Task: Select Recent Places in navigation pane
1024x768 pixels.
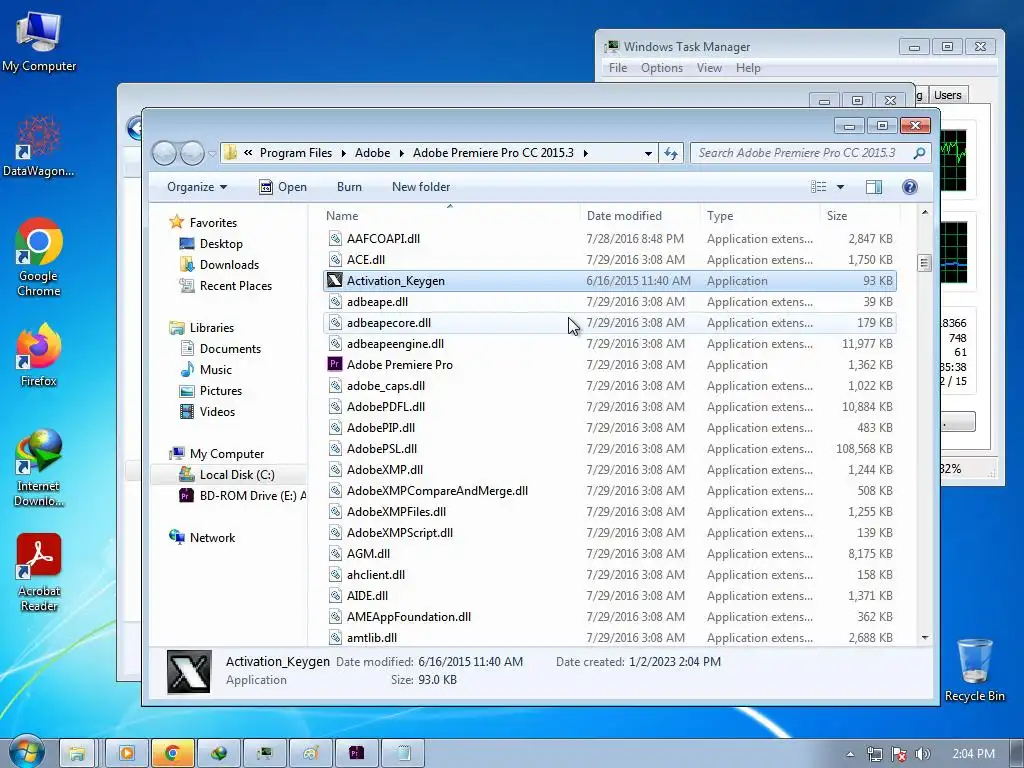Action: point(225,285)
